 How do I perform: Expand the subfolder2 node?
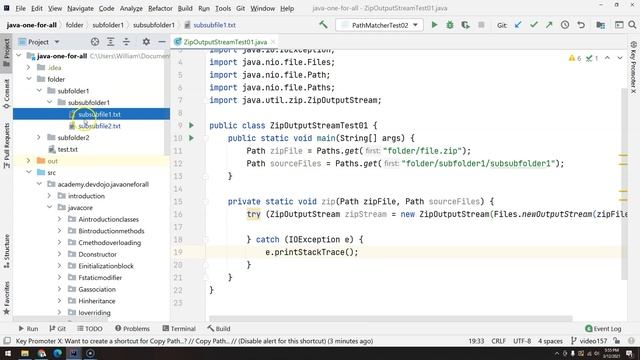pyautogui.click(x=39, y=138)
